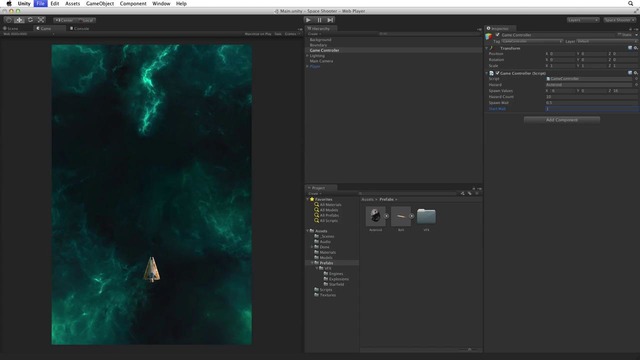Toggle the Game Controller active checkbox
640x360 pixels.
[x=498, y=35]
